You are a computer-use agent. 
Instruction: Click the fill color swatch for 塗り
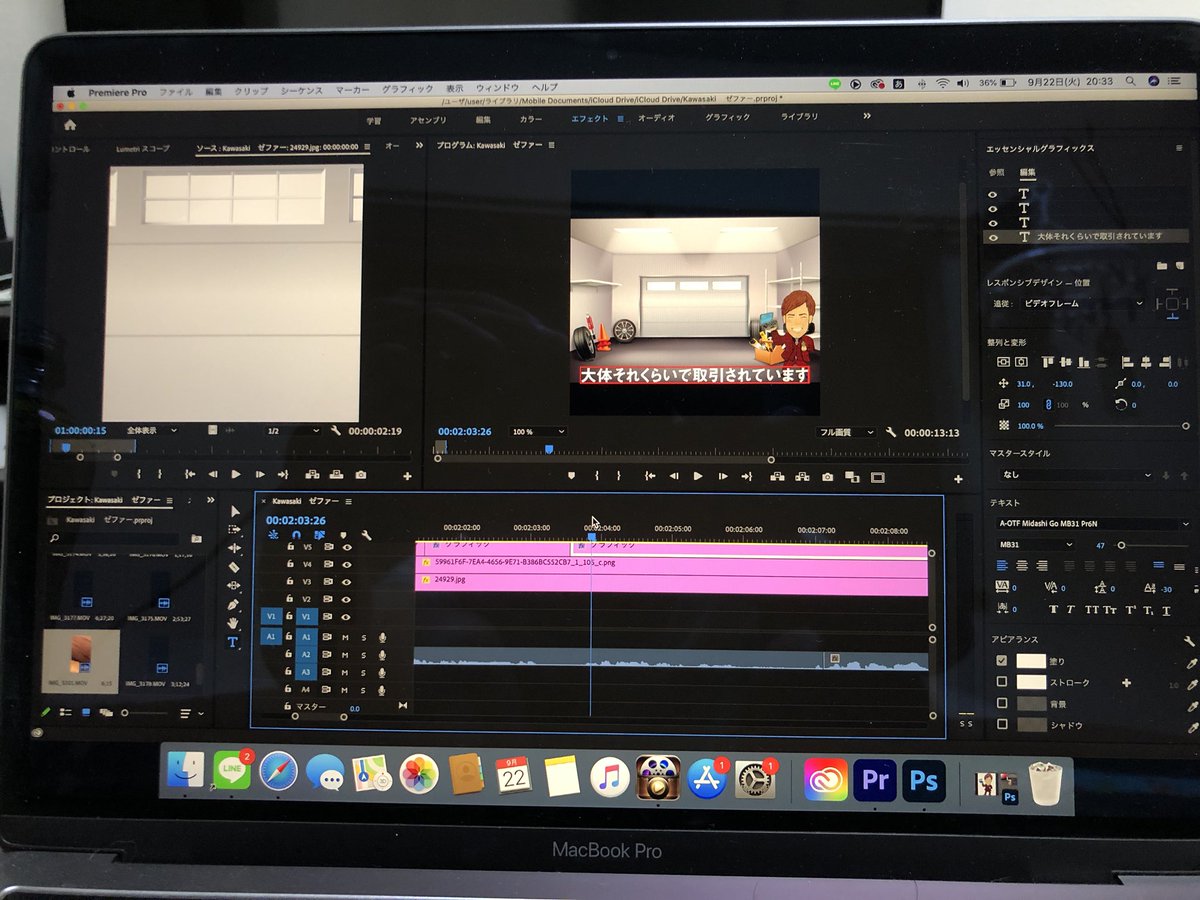(1030, 661)
